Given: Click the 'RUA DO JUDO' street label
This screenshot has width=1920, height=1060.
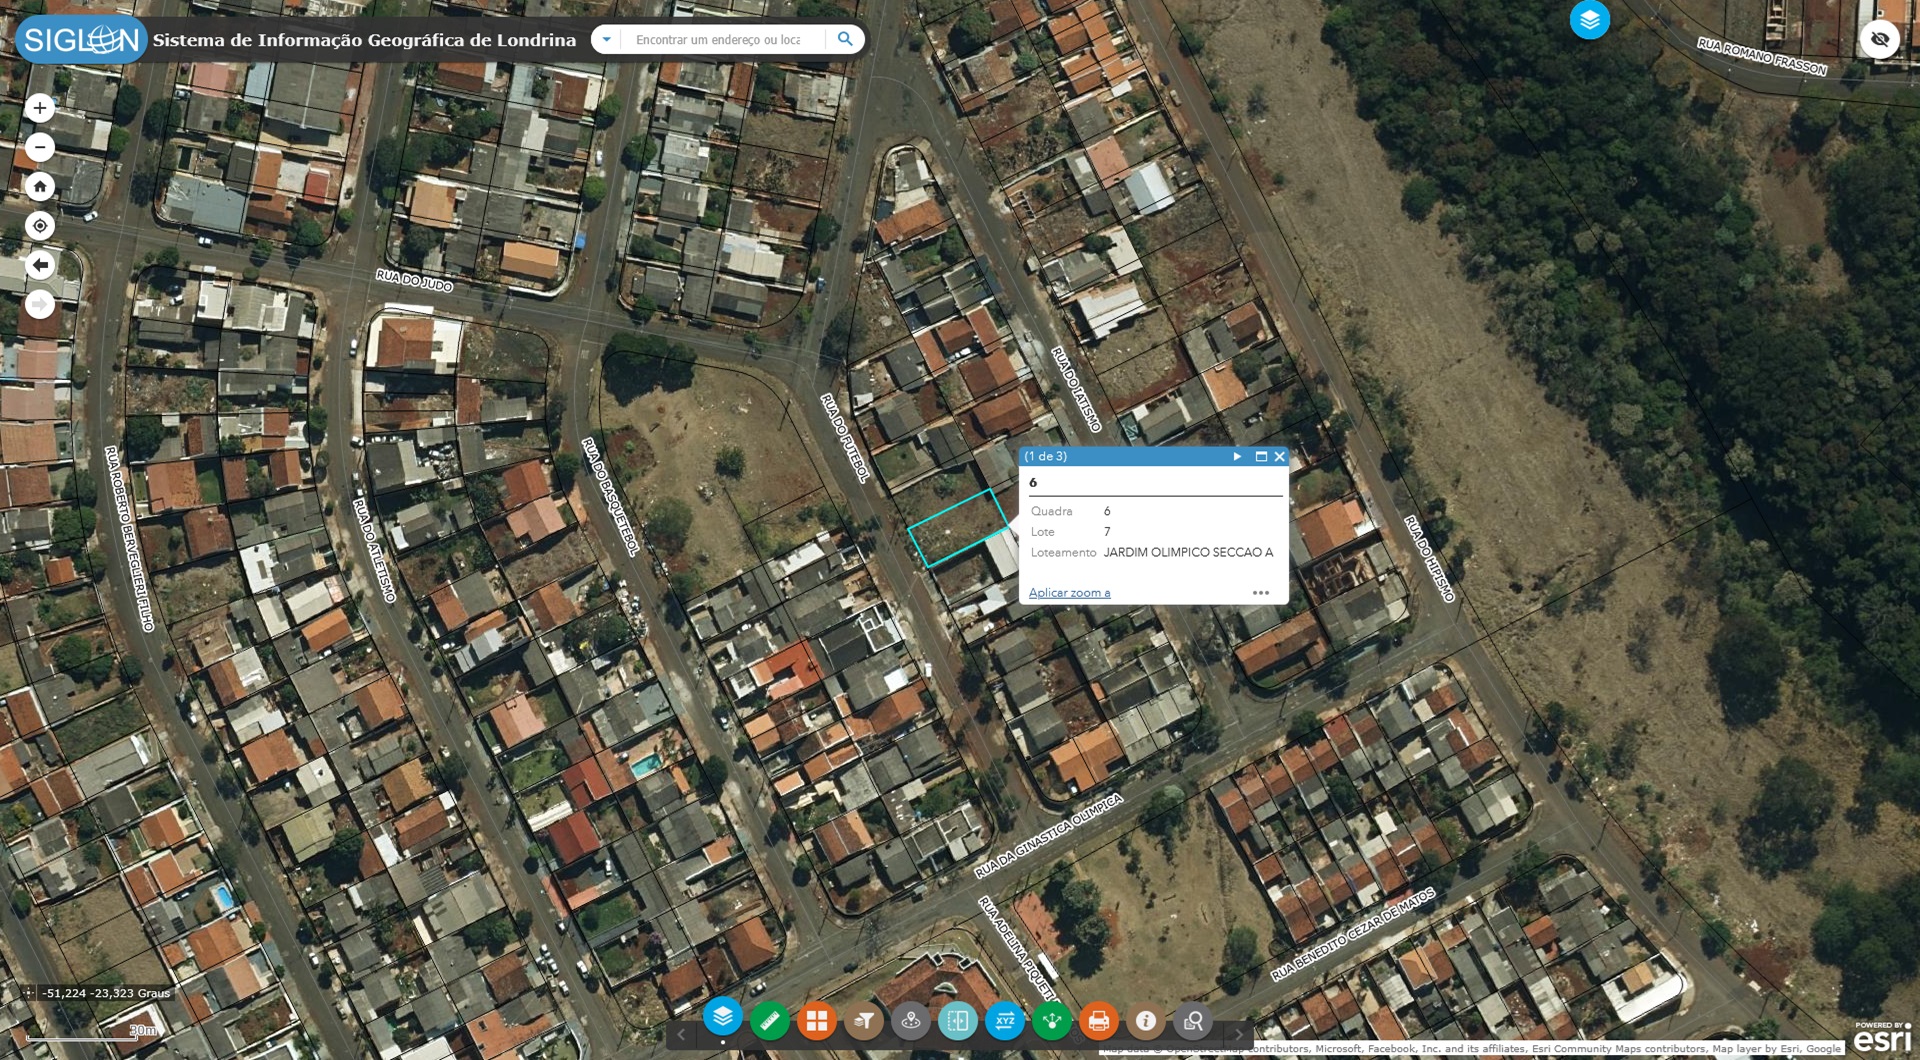Looking at the screenshot, I should pyautogui.click(x=414, y=280).
